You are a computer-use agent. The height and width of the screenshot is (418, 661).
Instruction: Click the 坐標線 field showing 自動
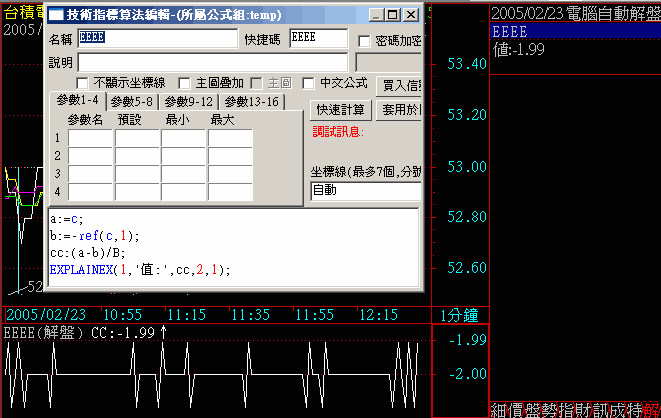coord(365,190)
